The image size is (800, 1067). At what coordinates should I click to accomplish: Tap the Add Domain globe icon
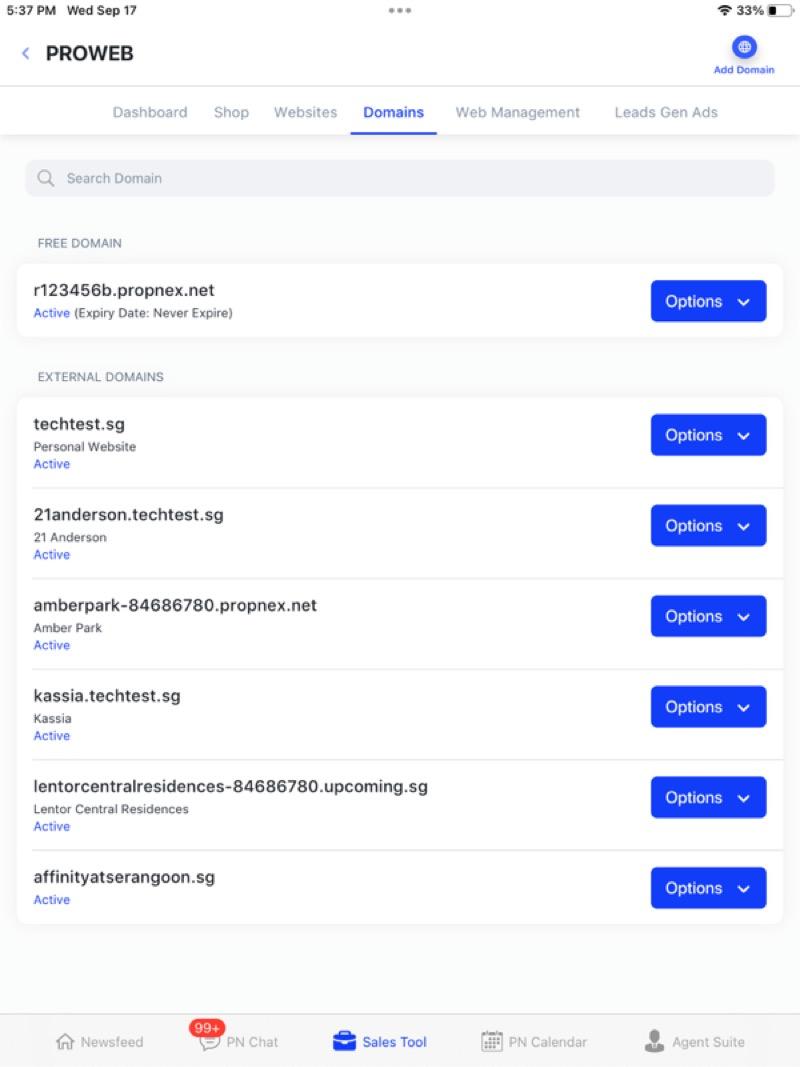(744, 47)
